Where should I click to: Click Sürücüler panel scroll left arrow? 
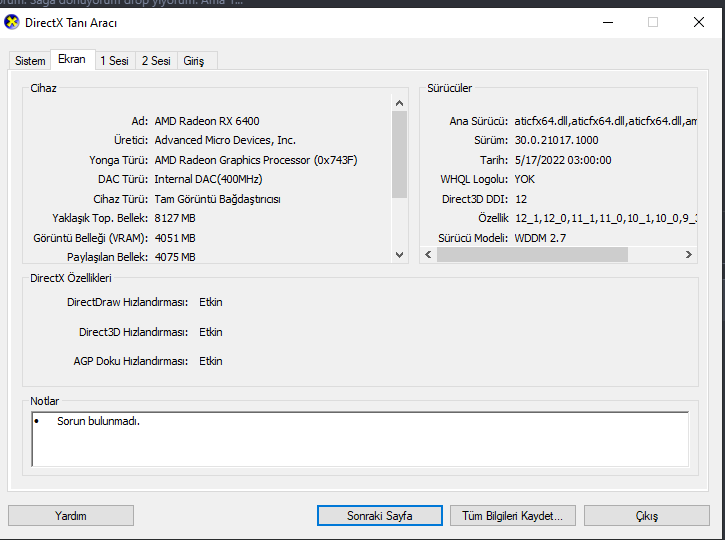(428, 254)
